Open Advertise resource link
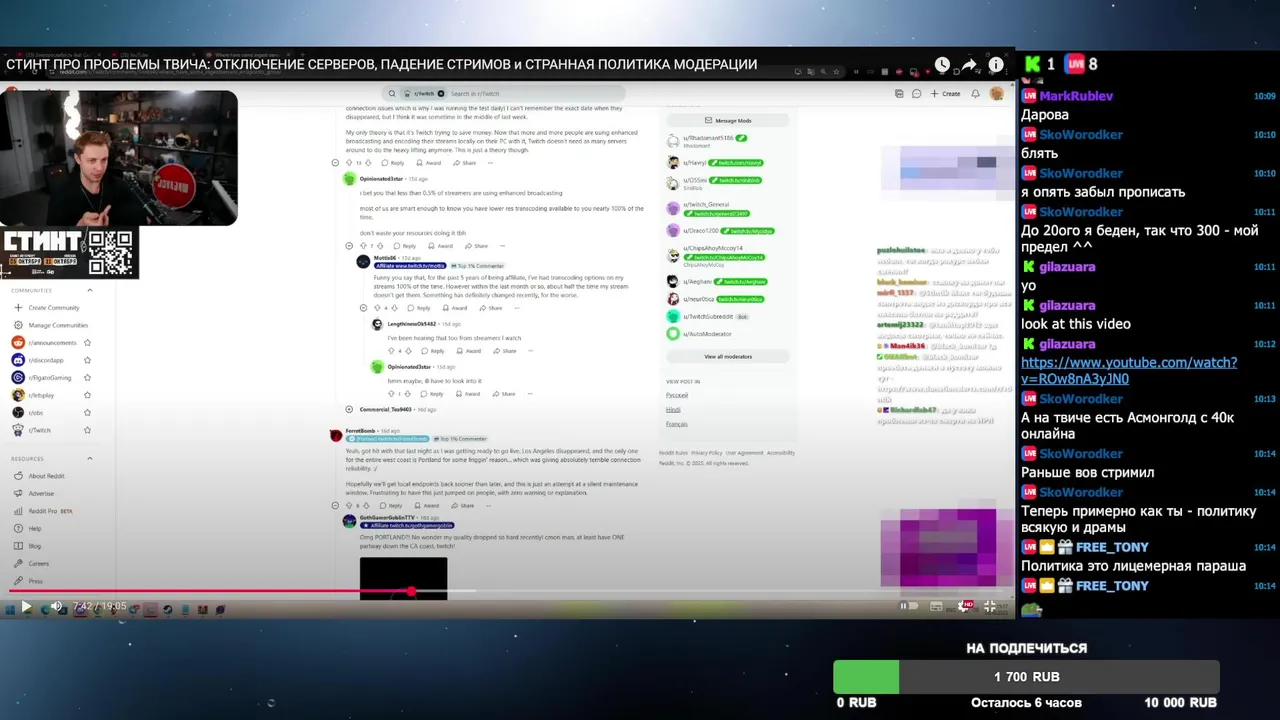Viewport: 1280px width, 720px height. click(34, 493)
